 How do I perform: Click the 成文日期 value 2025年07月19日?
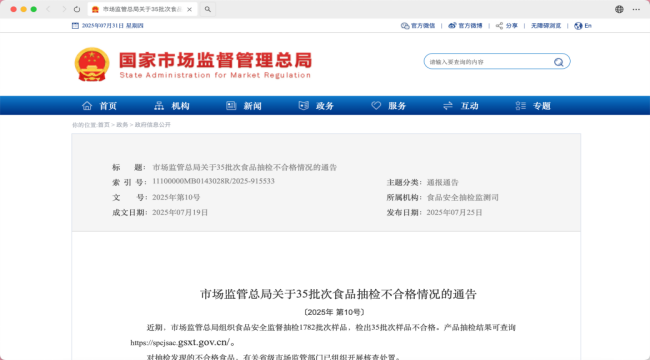tap(180, 213)
